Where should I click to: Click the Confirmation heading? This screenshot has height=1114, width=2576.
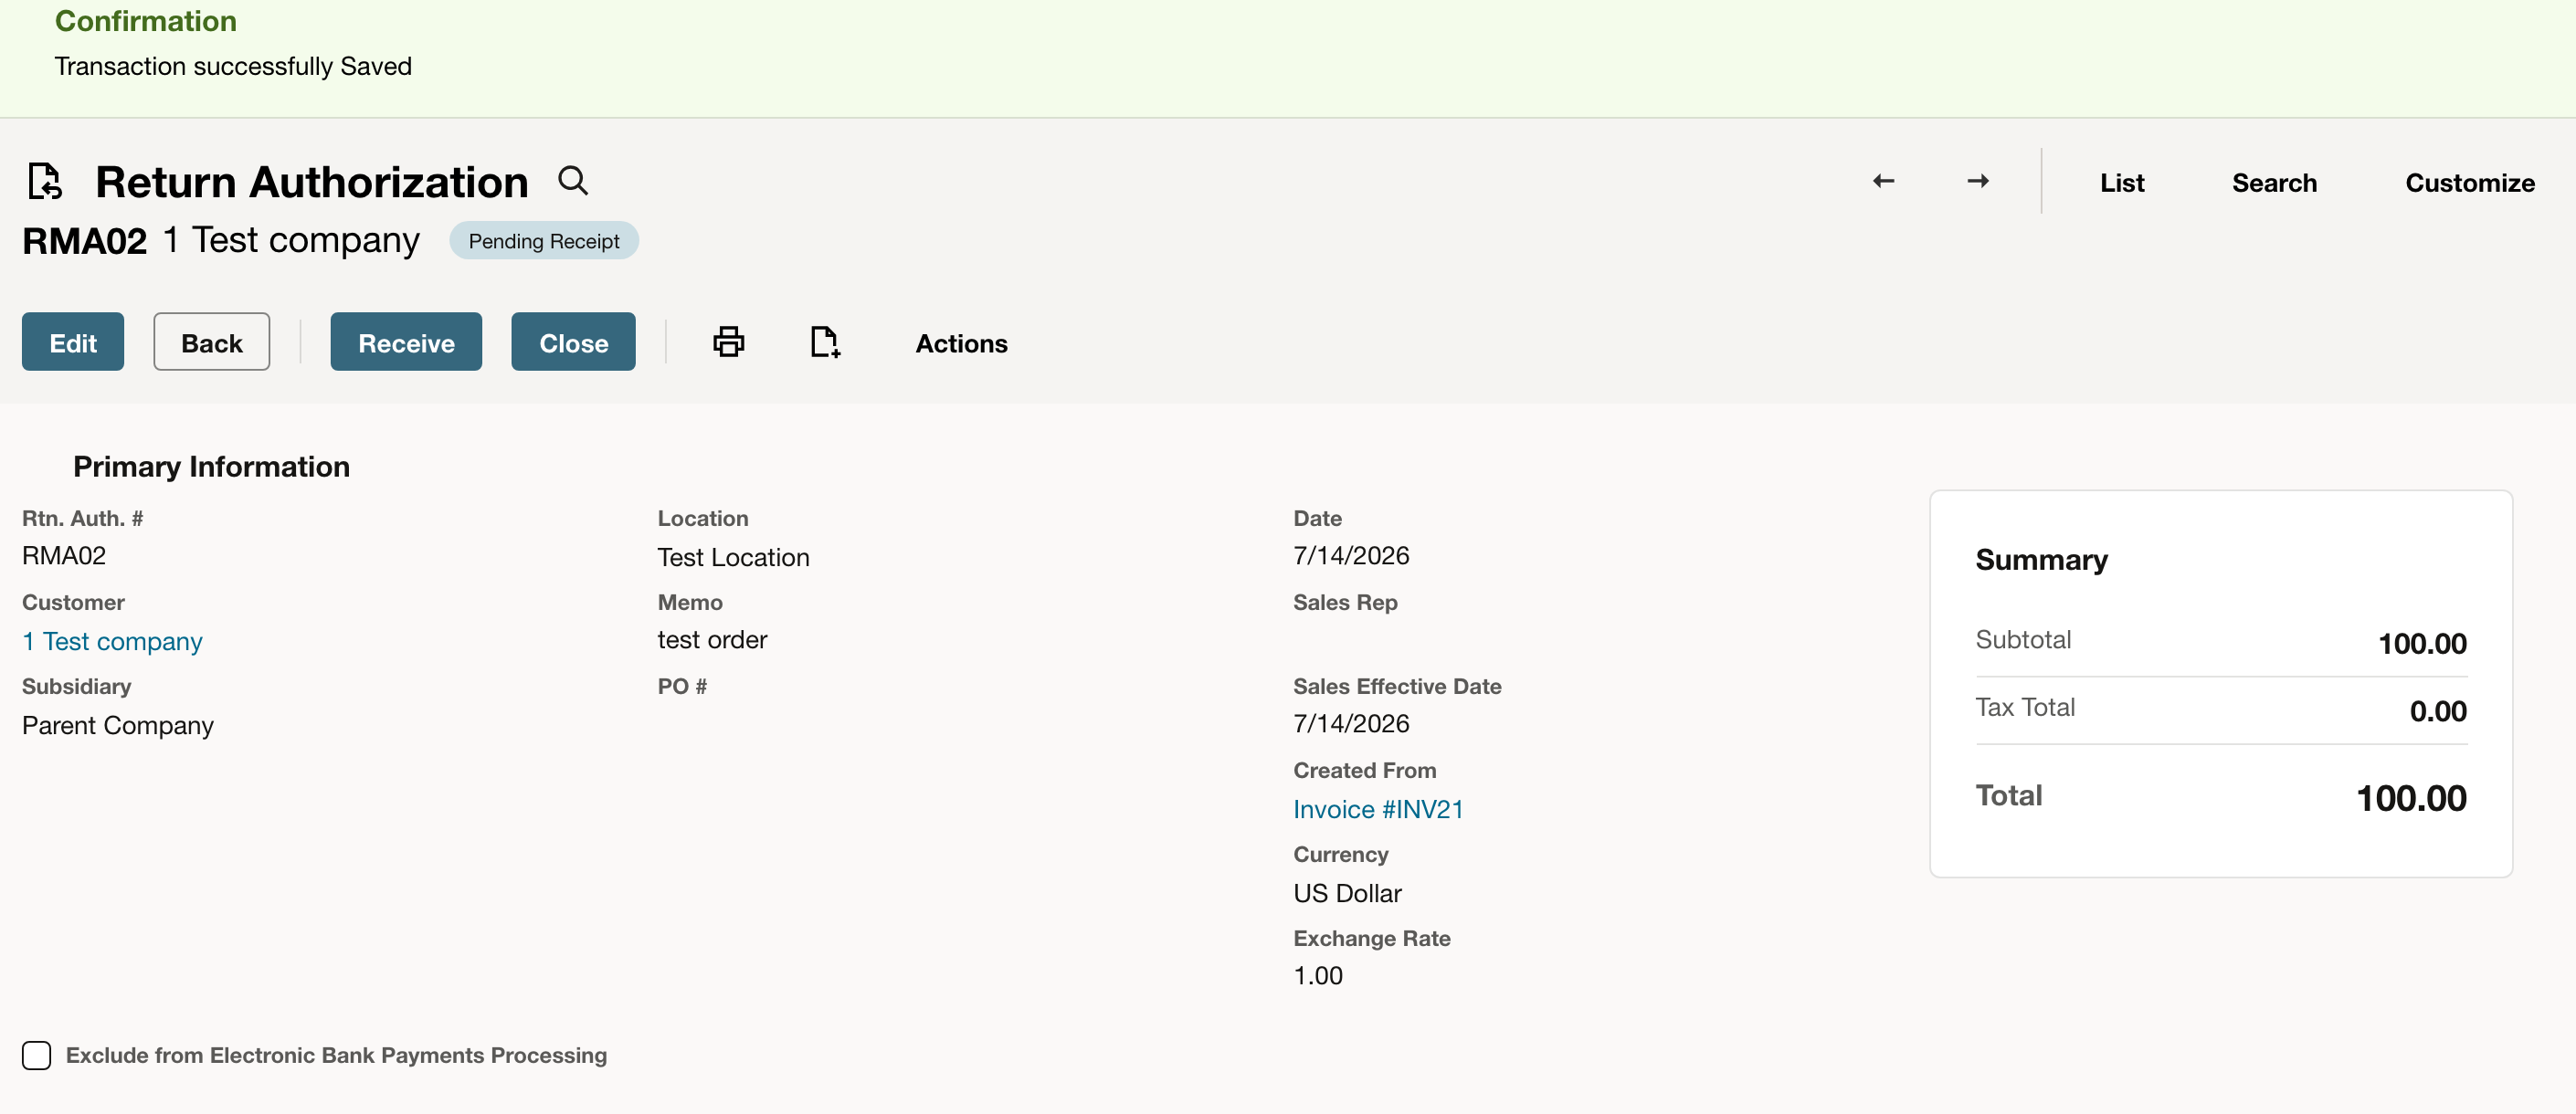[x=146, y=21]
